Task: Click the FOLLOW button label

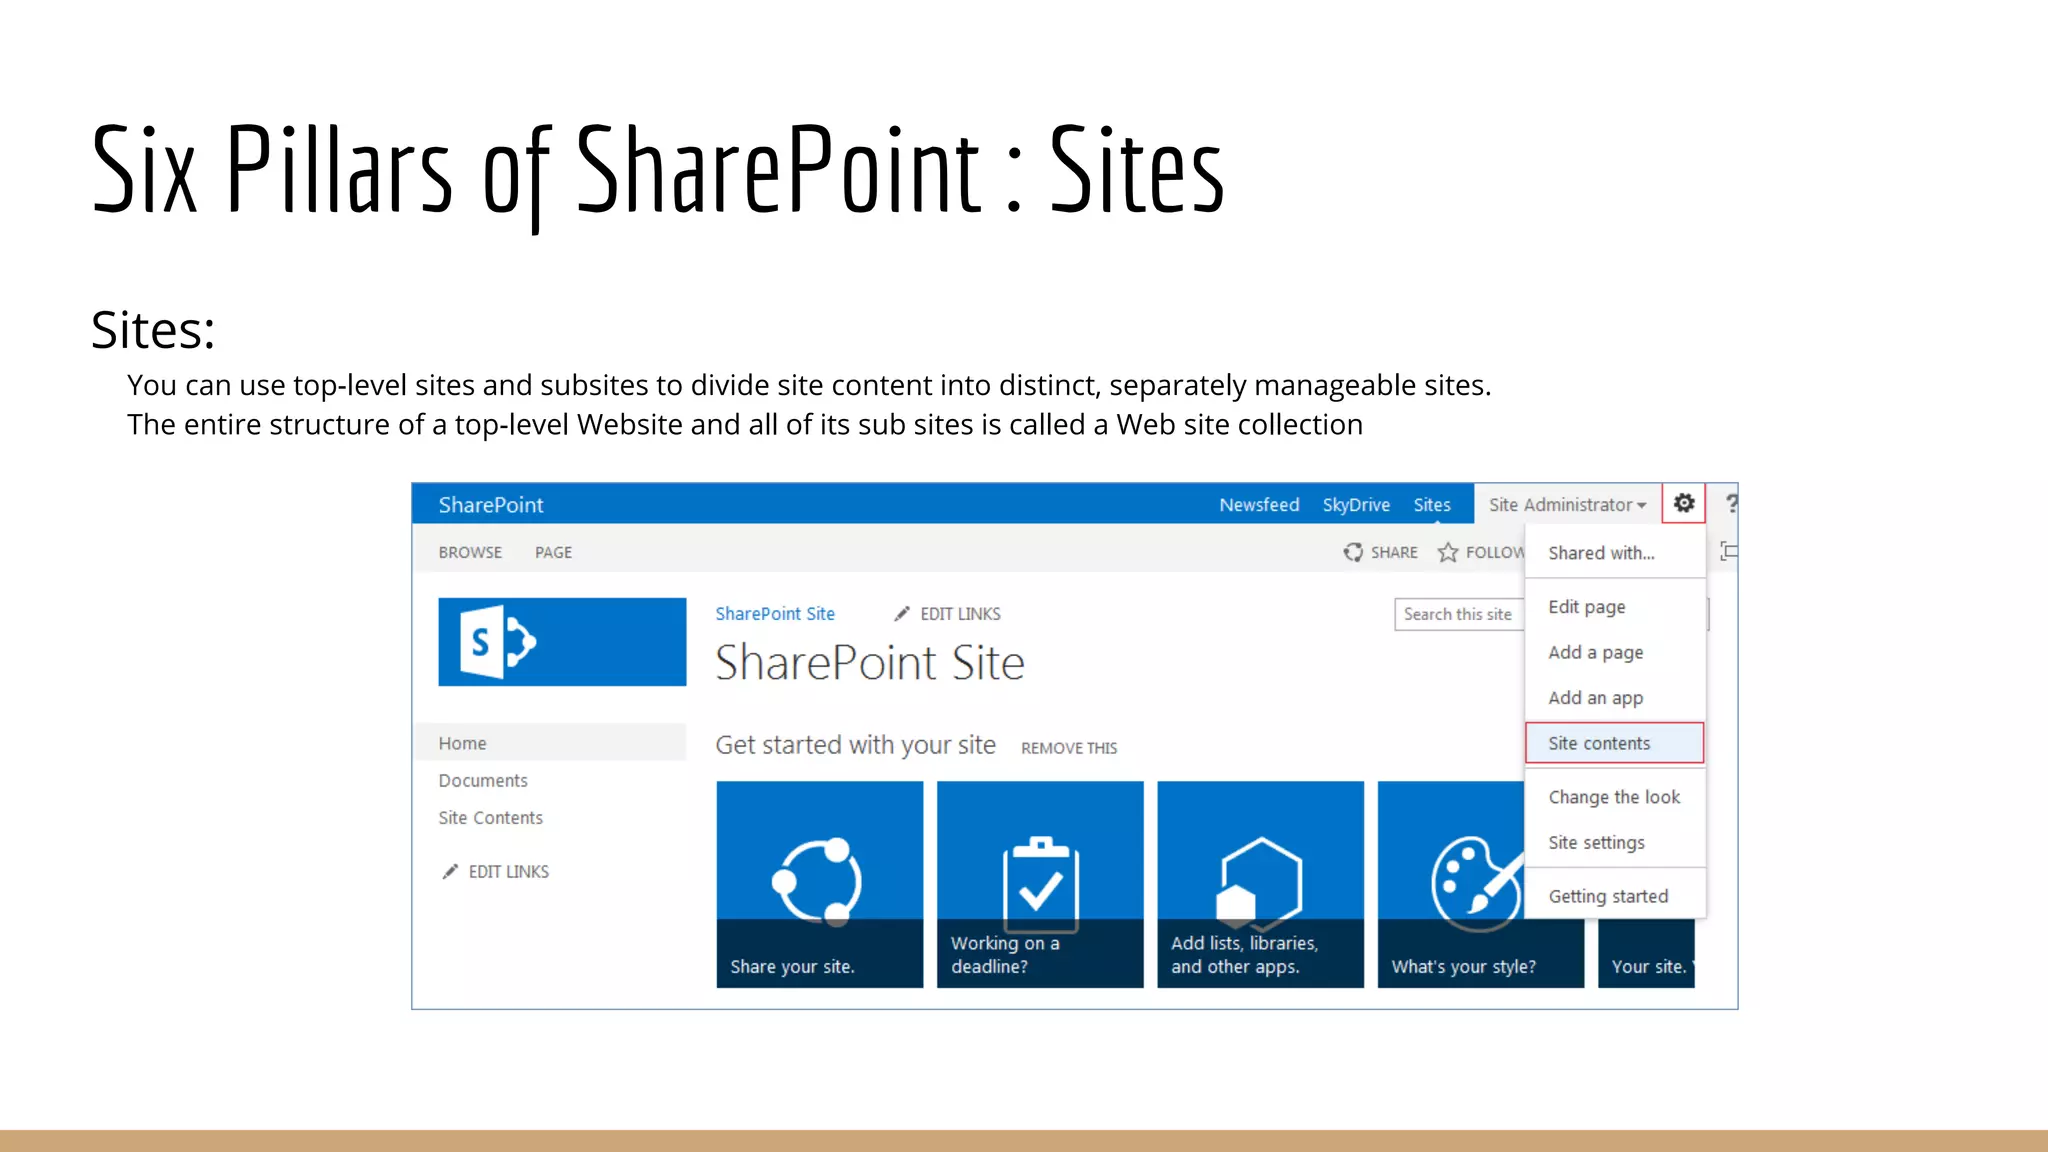Action: [1495, 552]
